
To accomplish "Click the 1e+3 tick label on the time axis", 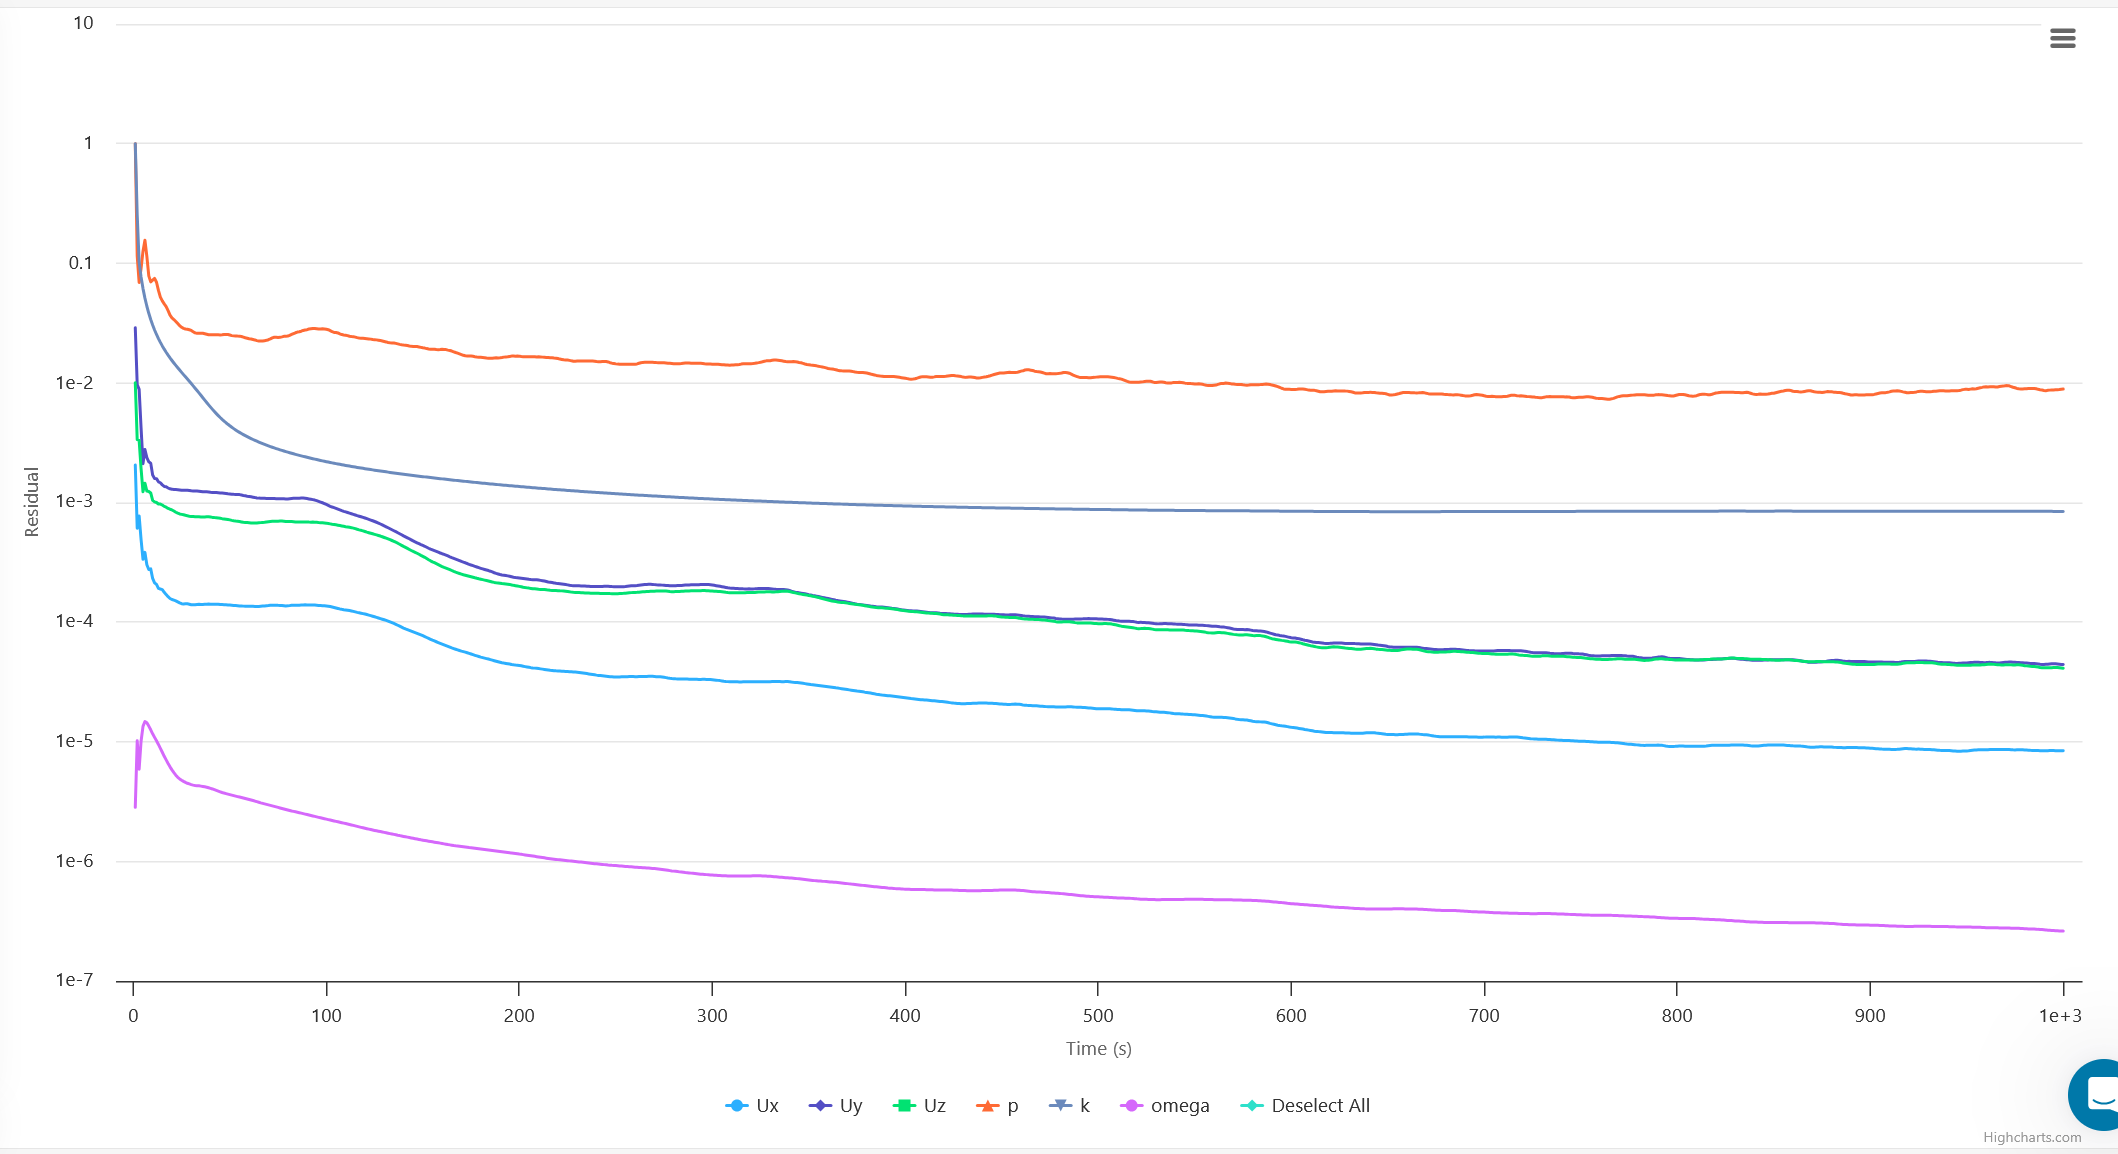I will (2060, 1015).
